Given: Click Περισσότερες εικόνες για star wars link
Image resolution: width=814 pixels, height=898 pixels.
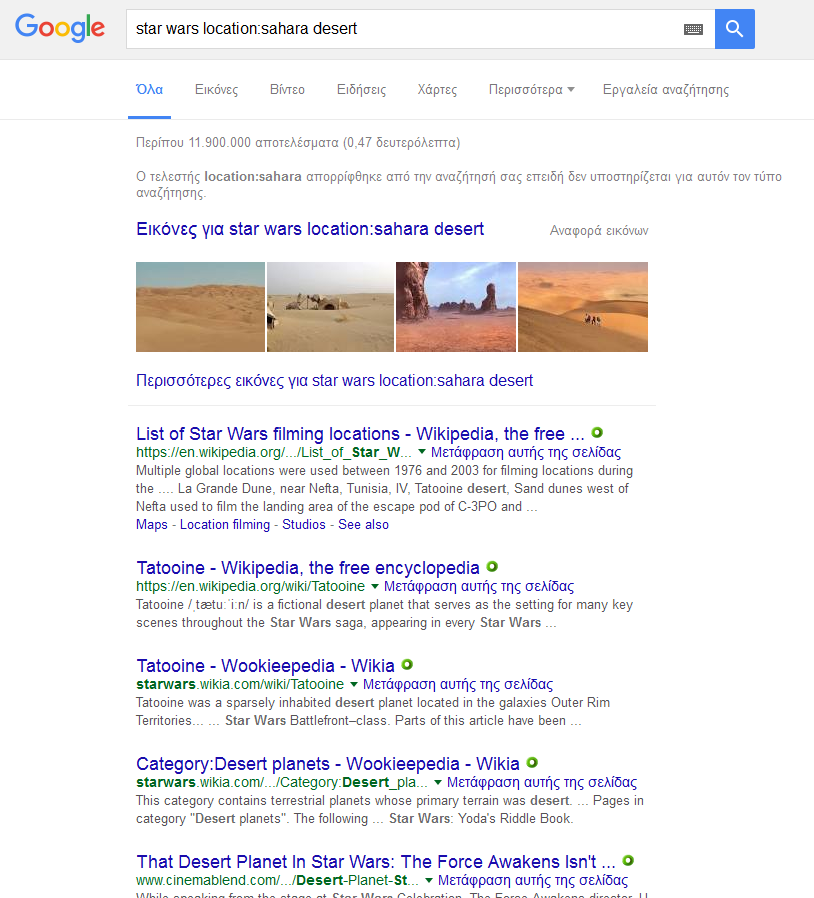Looking at the screenshot, I should pos(335,381).
